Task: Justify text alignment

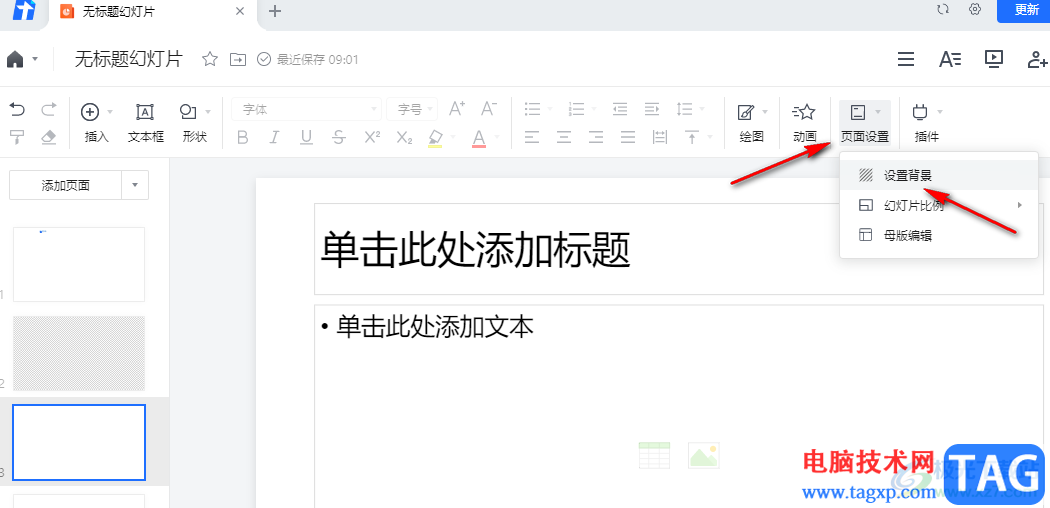Action: pos(628,138)
